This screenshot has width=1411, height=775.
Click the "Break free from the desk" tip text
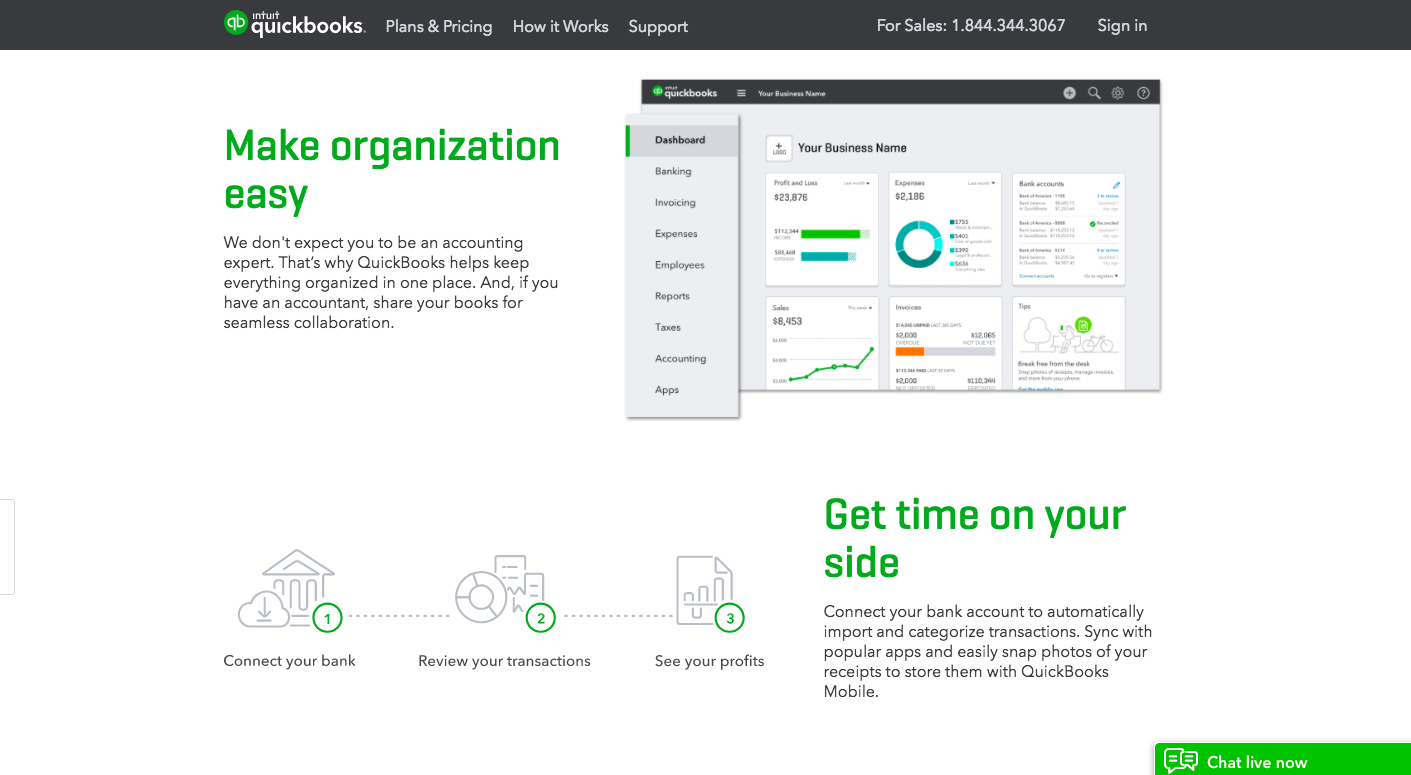coord(1056,364)
